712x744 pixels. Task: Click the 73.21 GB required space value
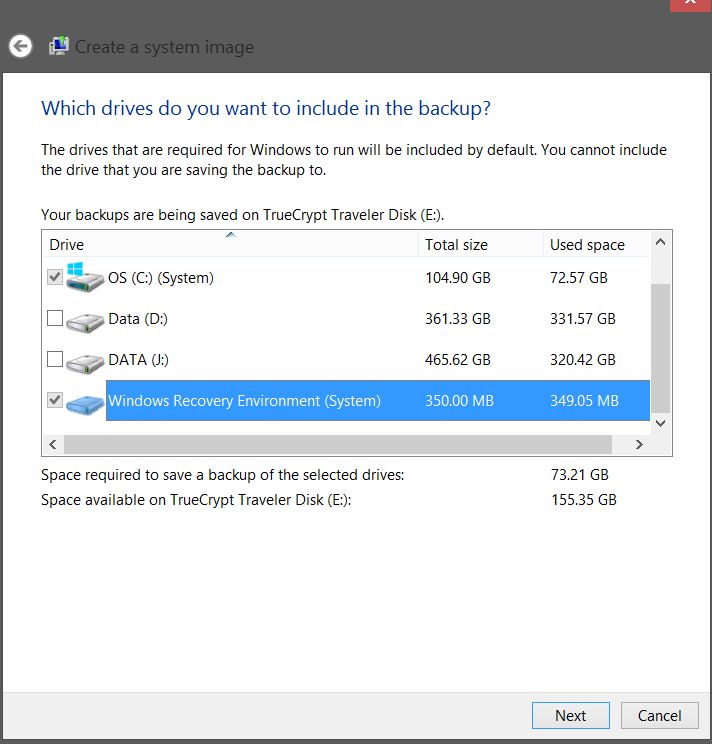(x=580, y=474)
